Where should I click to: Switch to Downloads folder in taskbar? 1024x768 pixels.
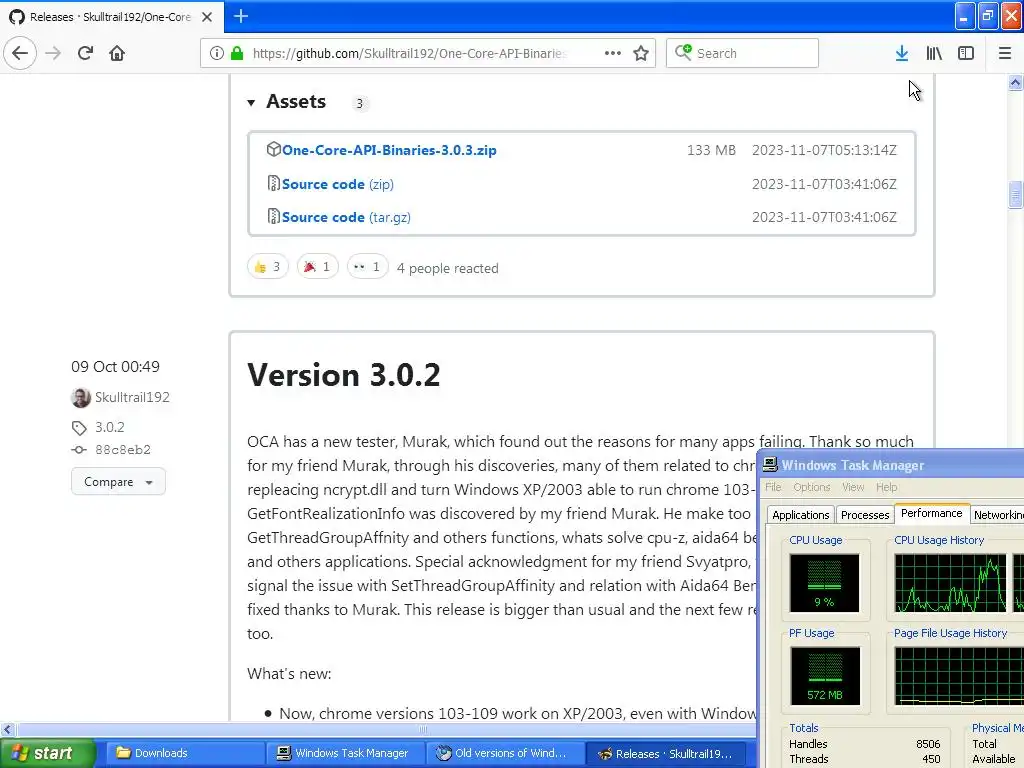(x=184, y=753)
